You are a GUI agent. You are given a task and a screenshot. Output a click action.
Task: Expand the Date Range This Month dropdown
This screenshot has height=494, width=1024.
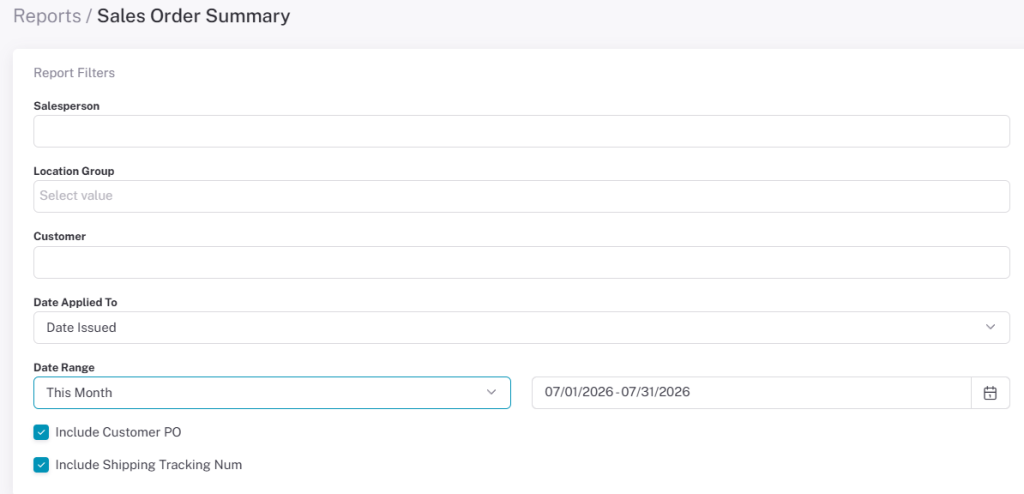272,393
